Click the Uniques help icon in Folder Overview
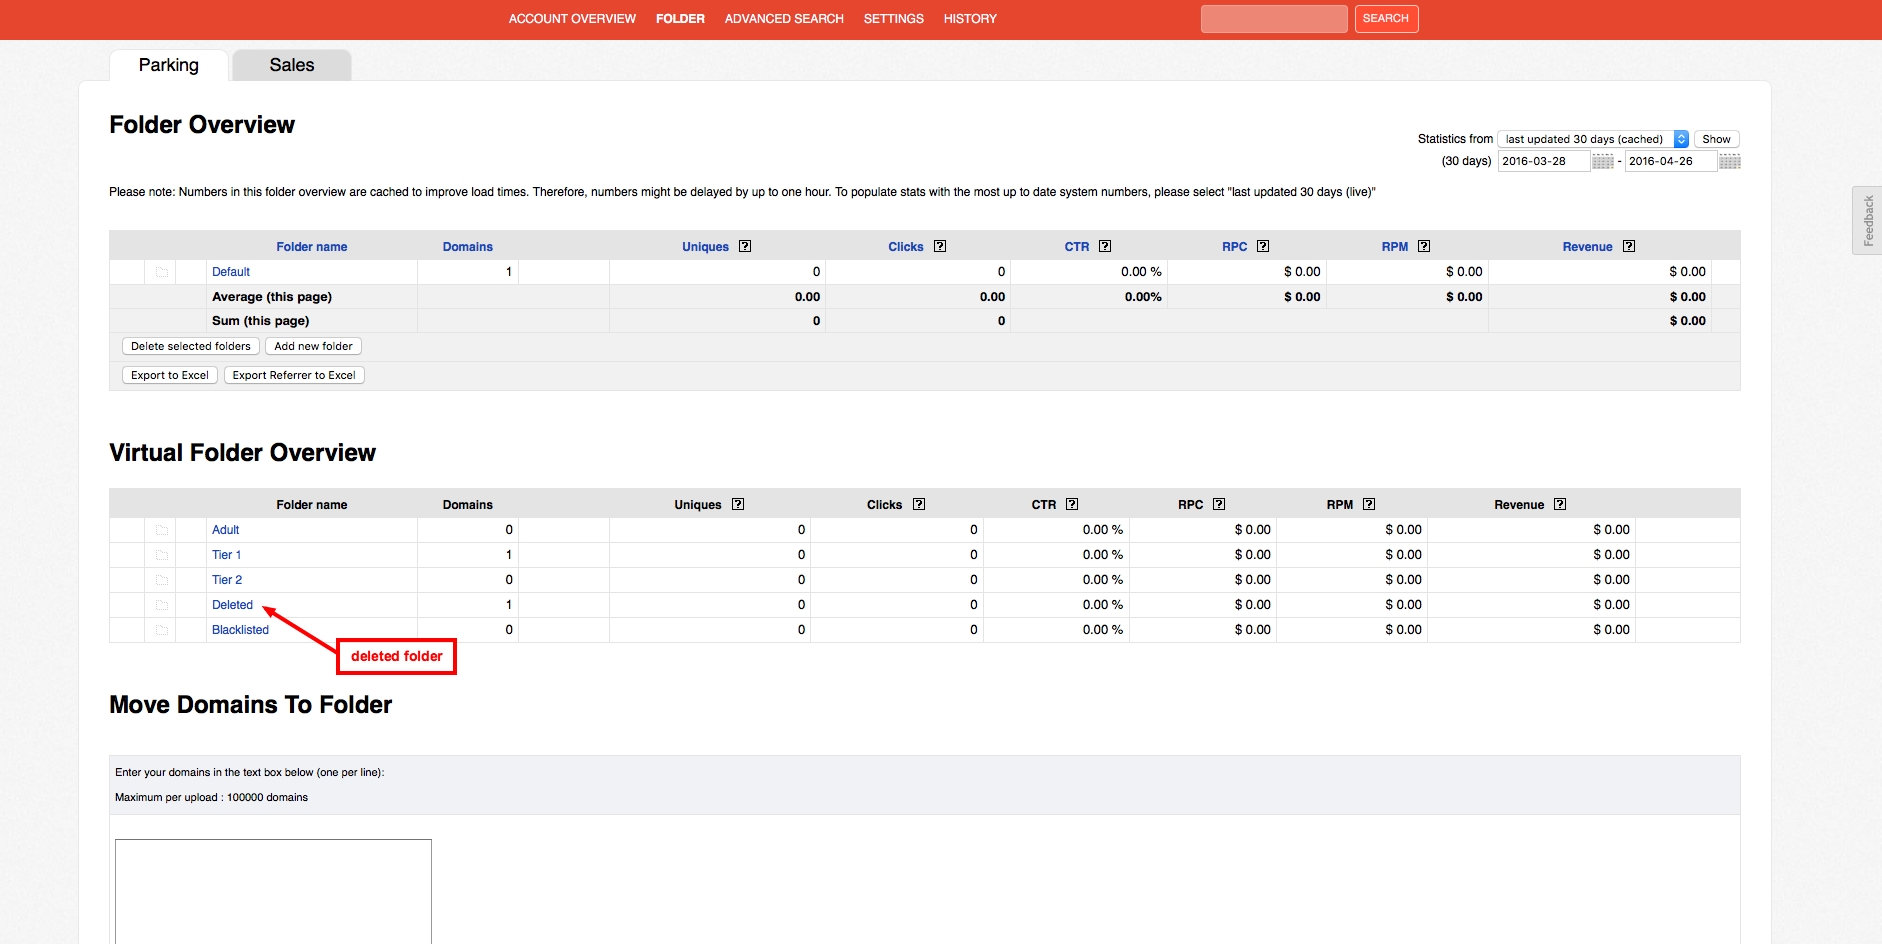 [745, 247]
